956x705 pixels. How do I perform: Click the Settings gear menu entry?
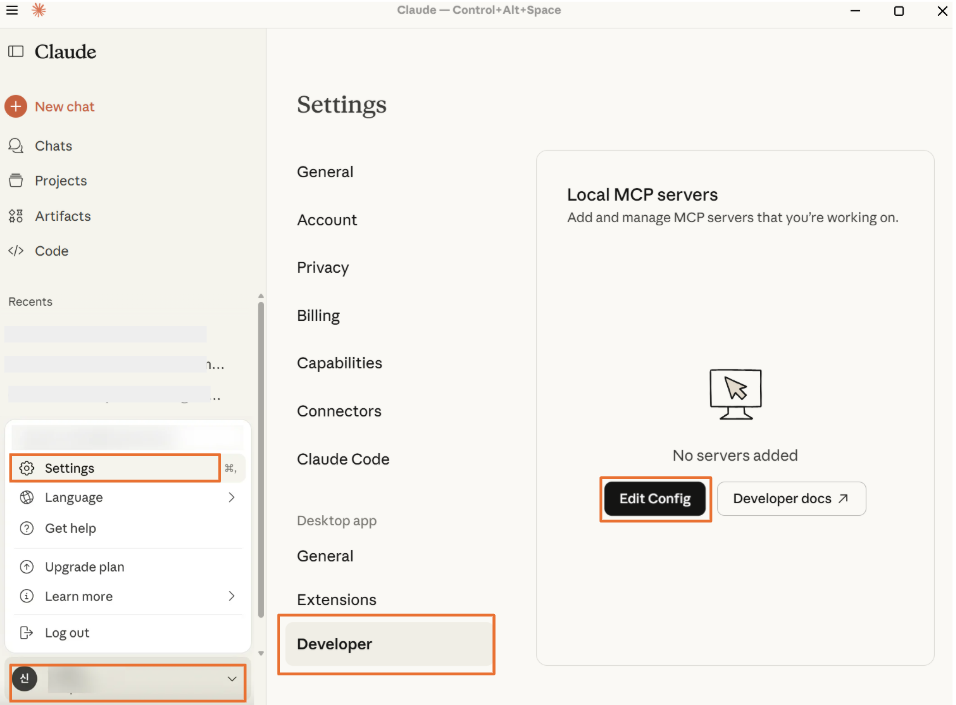coord(69,468)
